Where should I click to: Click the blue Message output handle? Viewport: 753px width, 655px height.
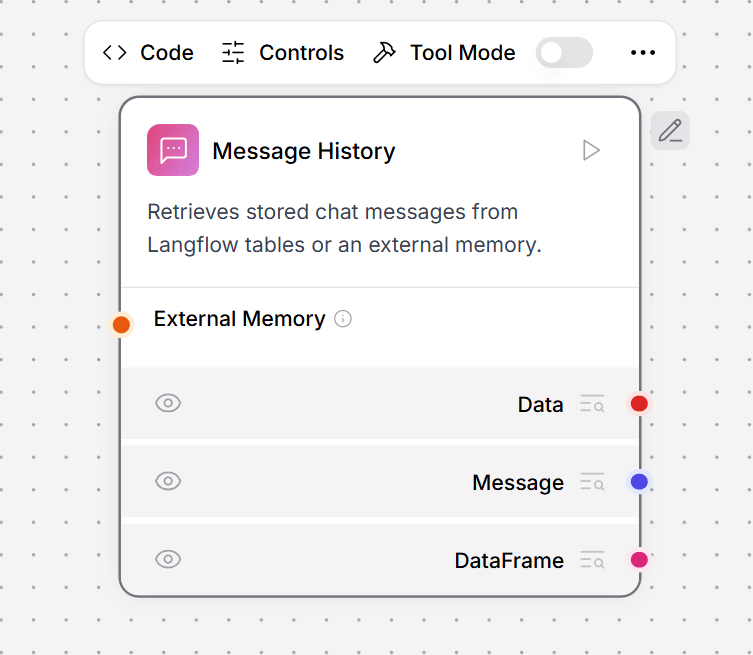(x=639, y=482)
